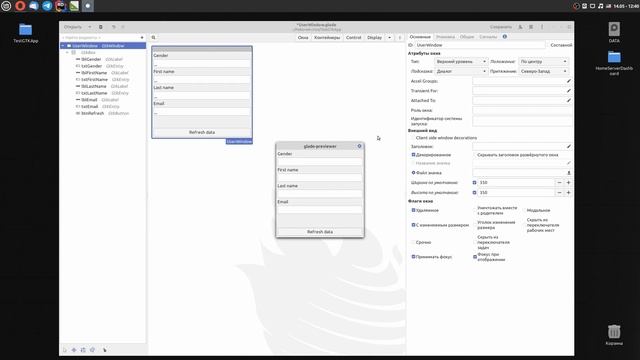Open the Подсказка combo box (Диалог)
The image size is (640, 360).
(461, 71)
